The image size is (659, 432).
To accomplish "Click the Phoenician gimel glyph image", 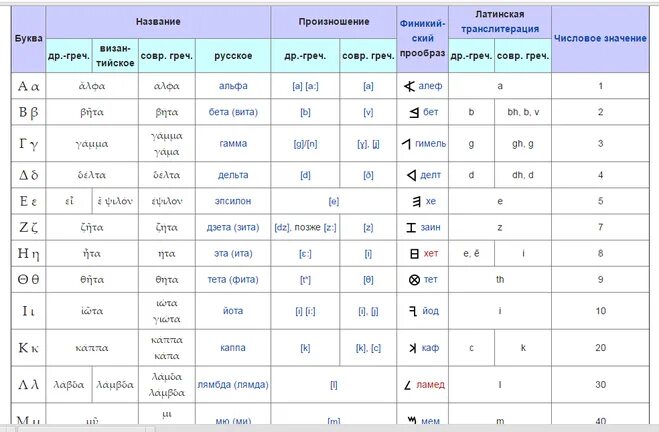I will click(x=406, y=144).
